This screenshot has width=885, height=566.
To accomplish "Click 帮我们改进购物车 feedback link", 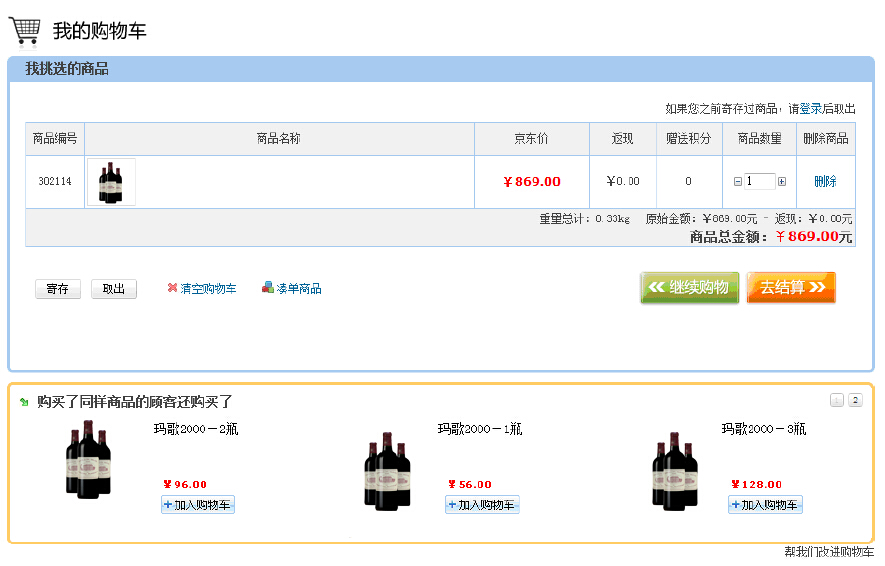I will (x=828, y=552).
